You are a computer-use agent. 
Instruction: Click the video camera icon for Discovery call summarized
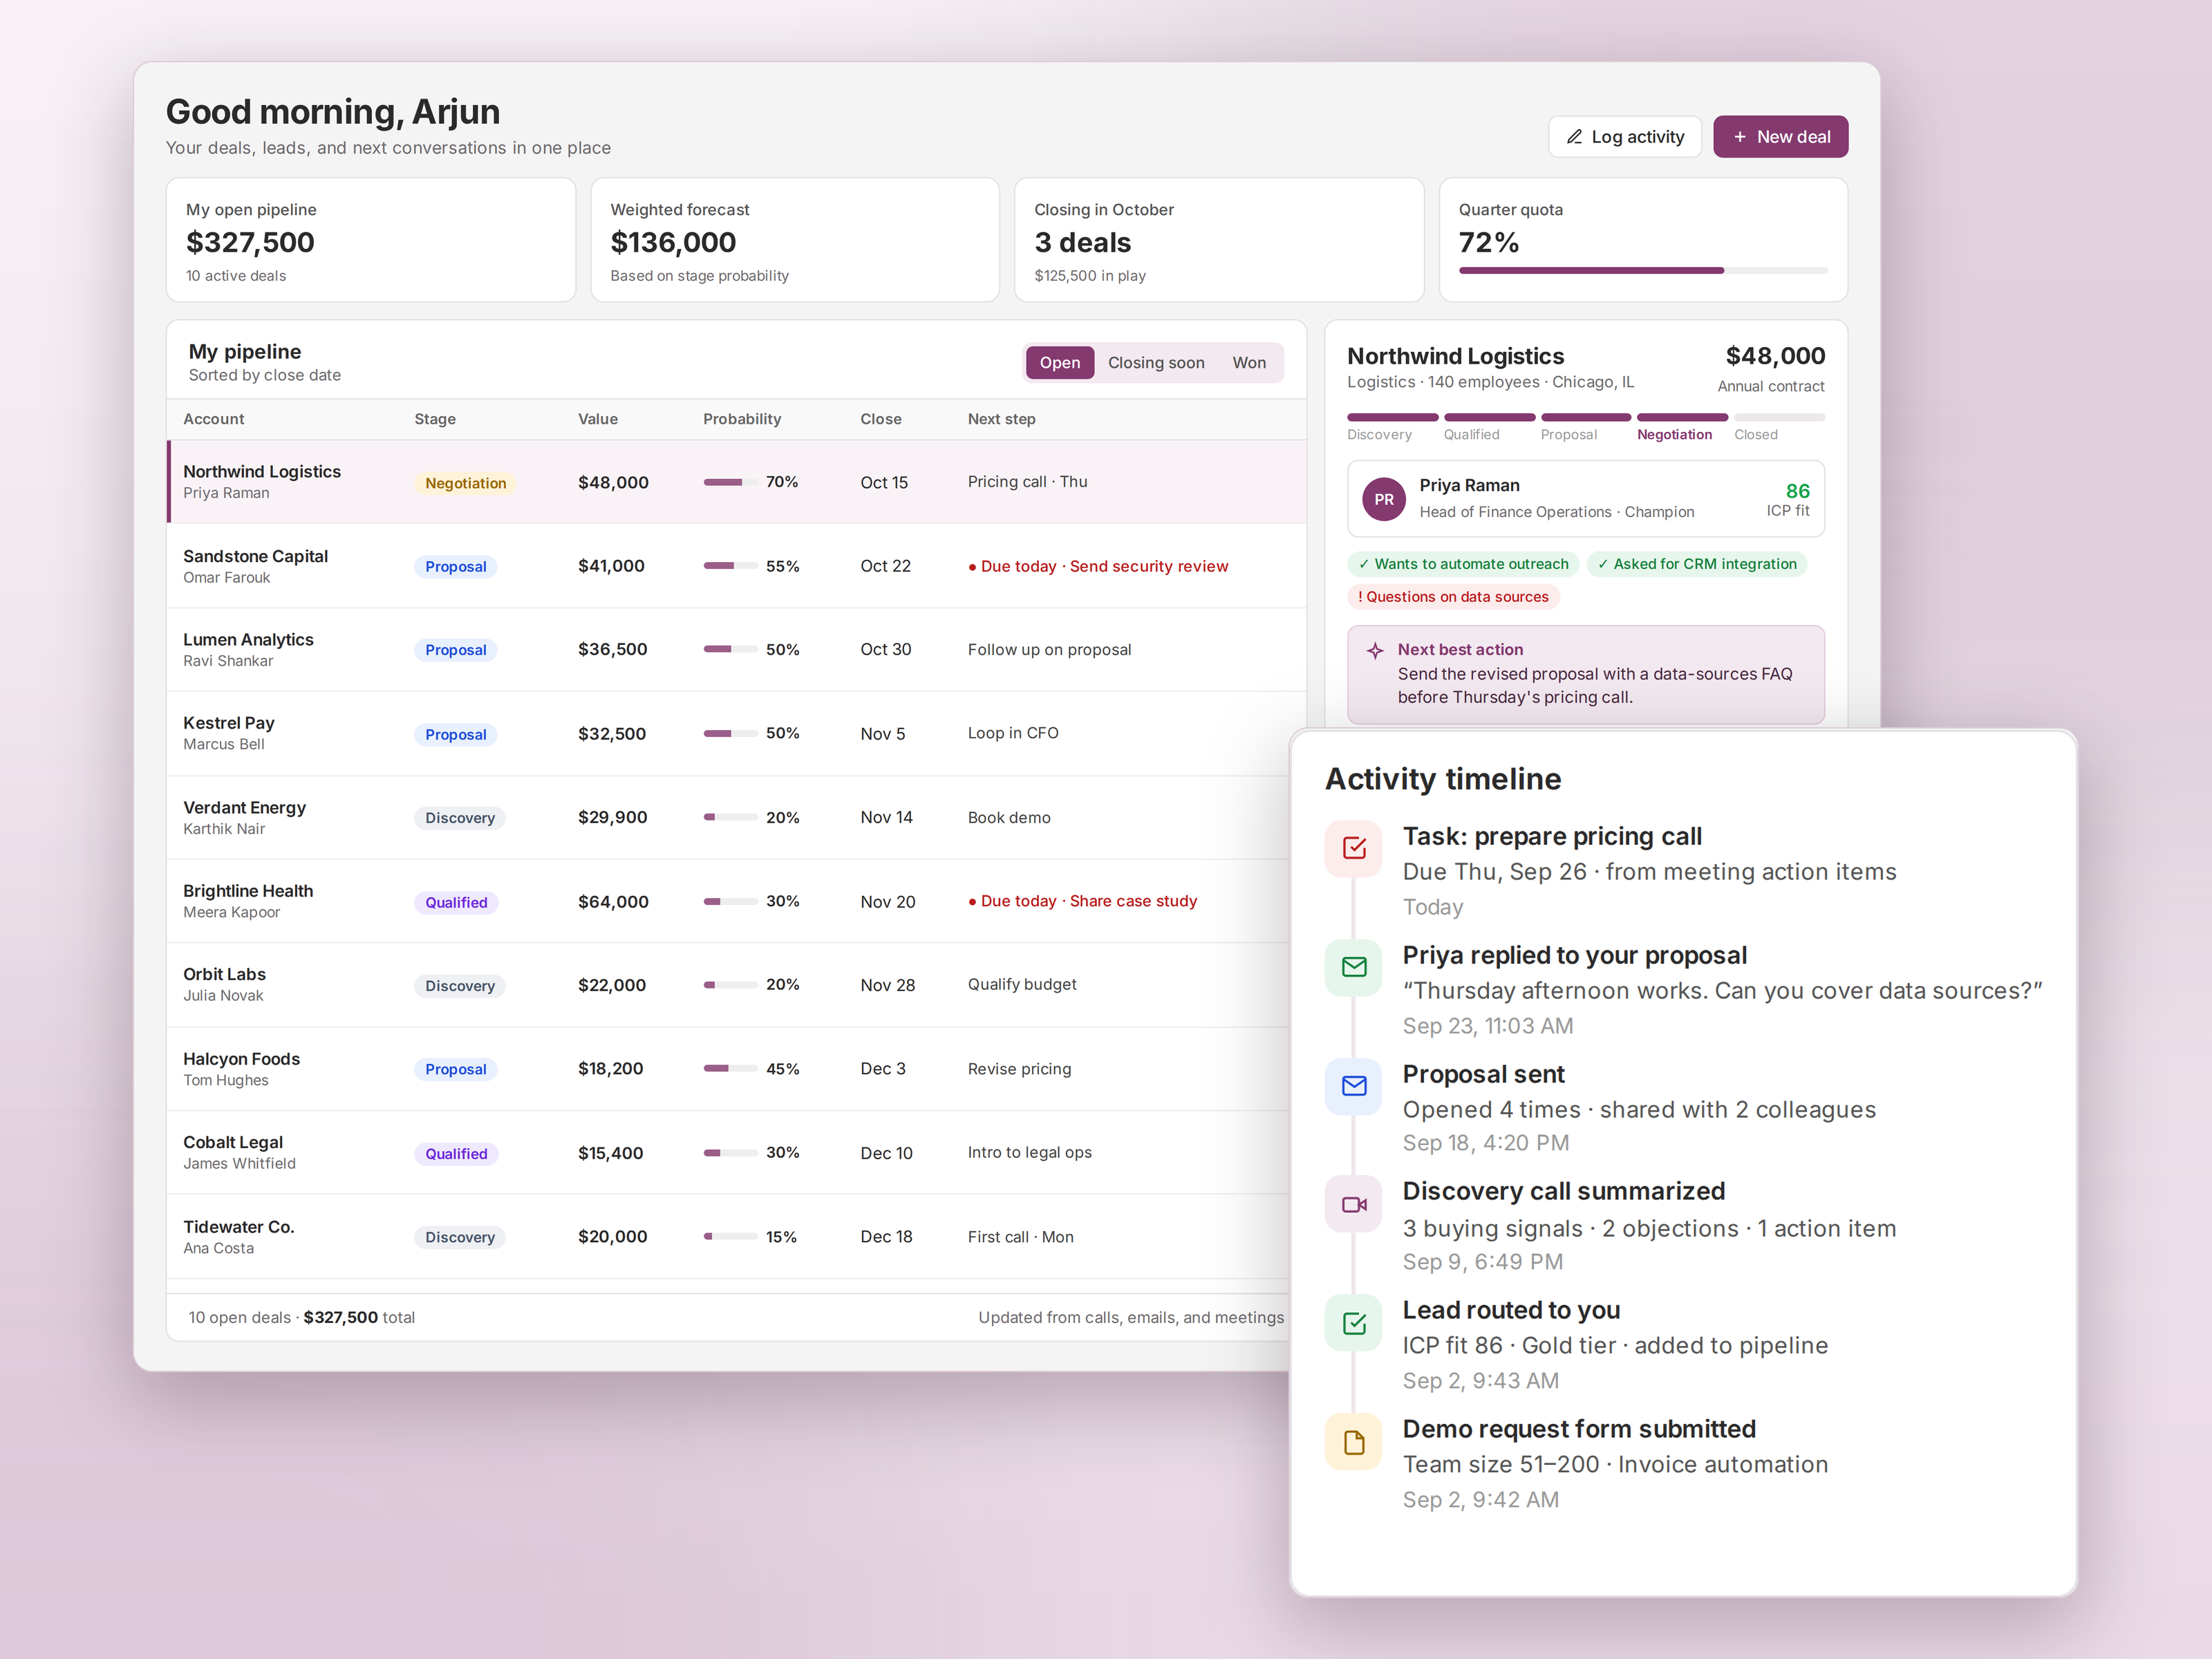tap(1354, 1205)
